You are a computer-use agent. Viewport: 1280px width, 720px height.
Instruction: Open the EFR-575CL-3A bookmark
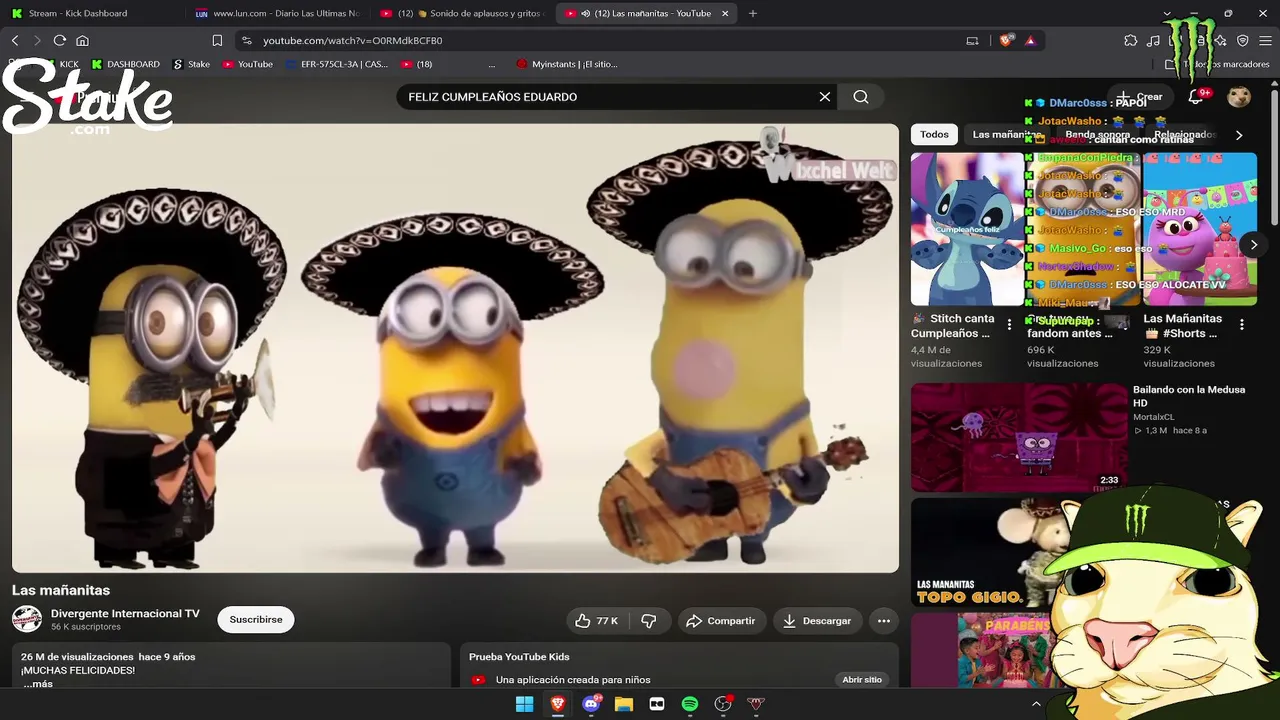pyautogui.click(x=336, y=64)
